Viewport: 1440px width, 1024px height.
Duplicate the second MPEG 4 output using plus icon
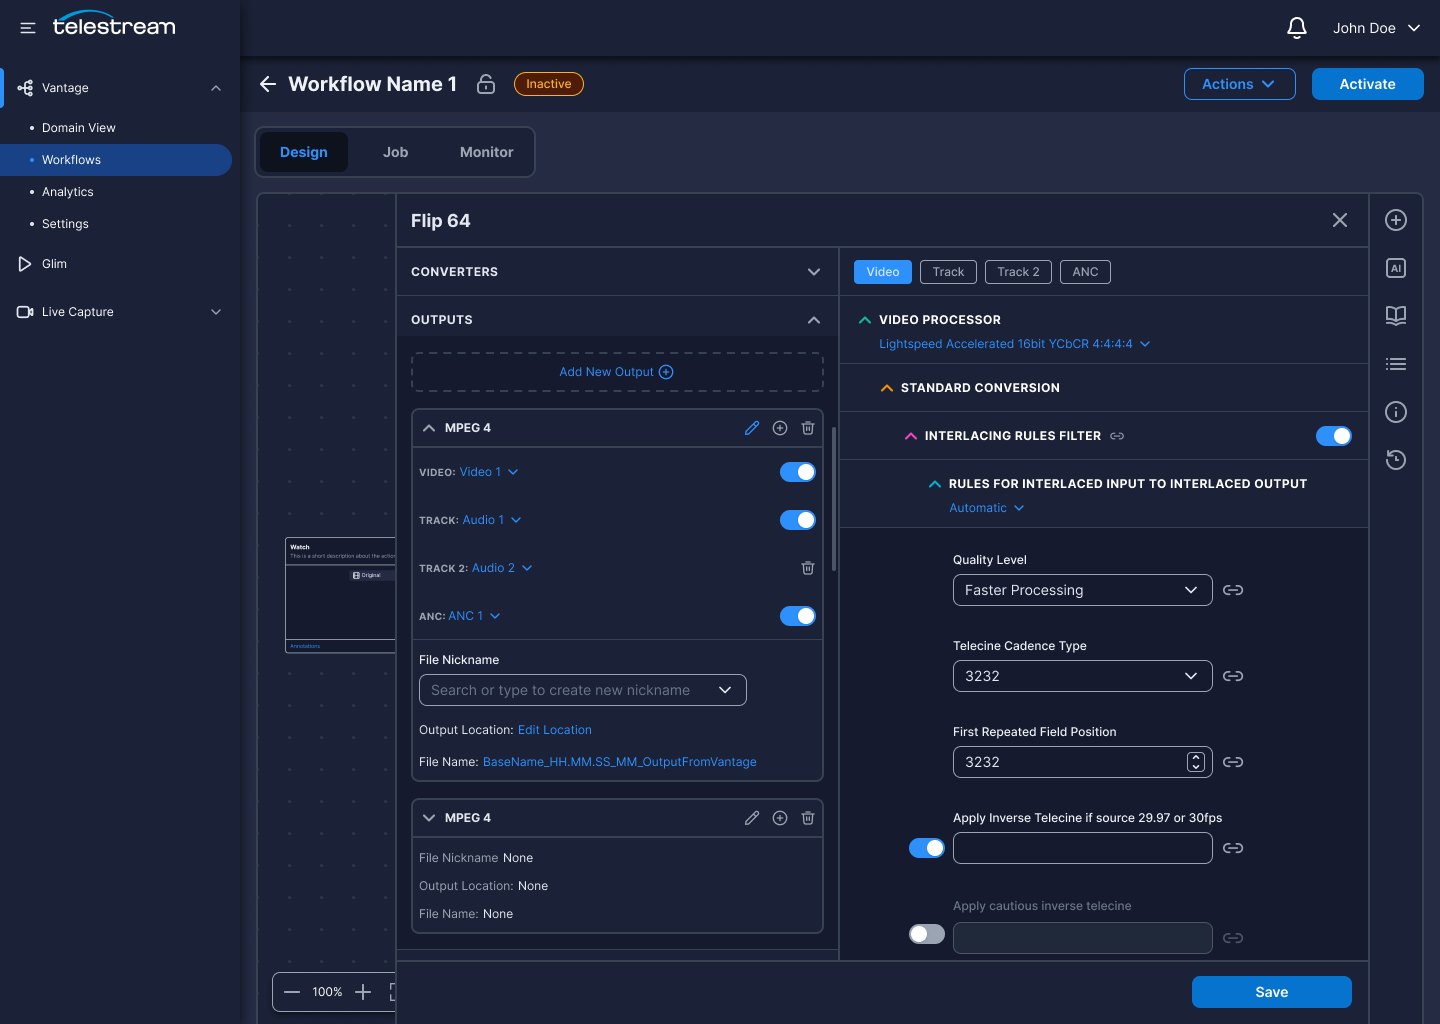[x=780, y=818]
